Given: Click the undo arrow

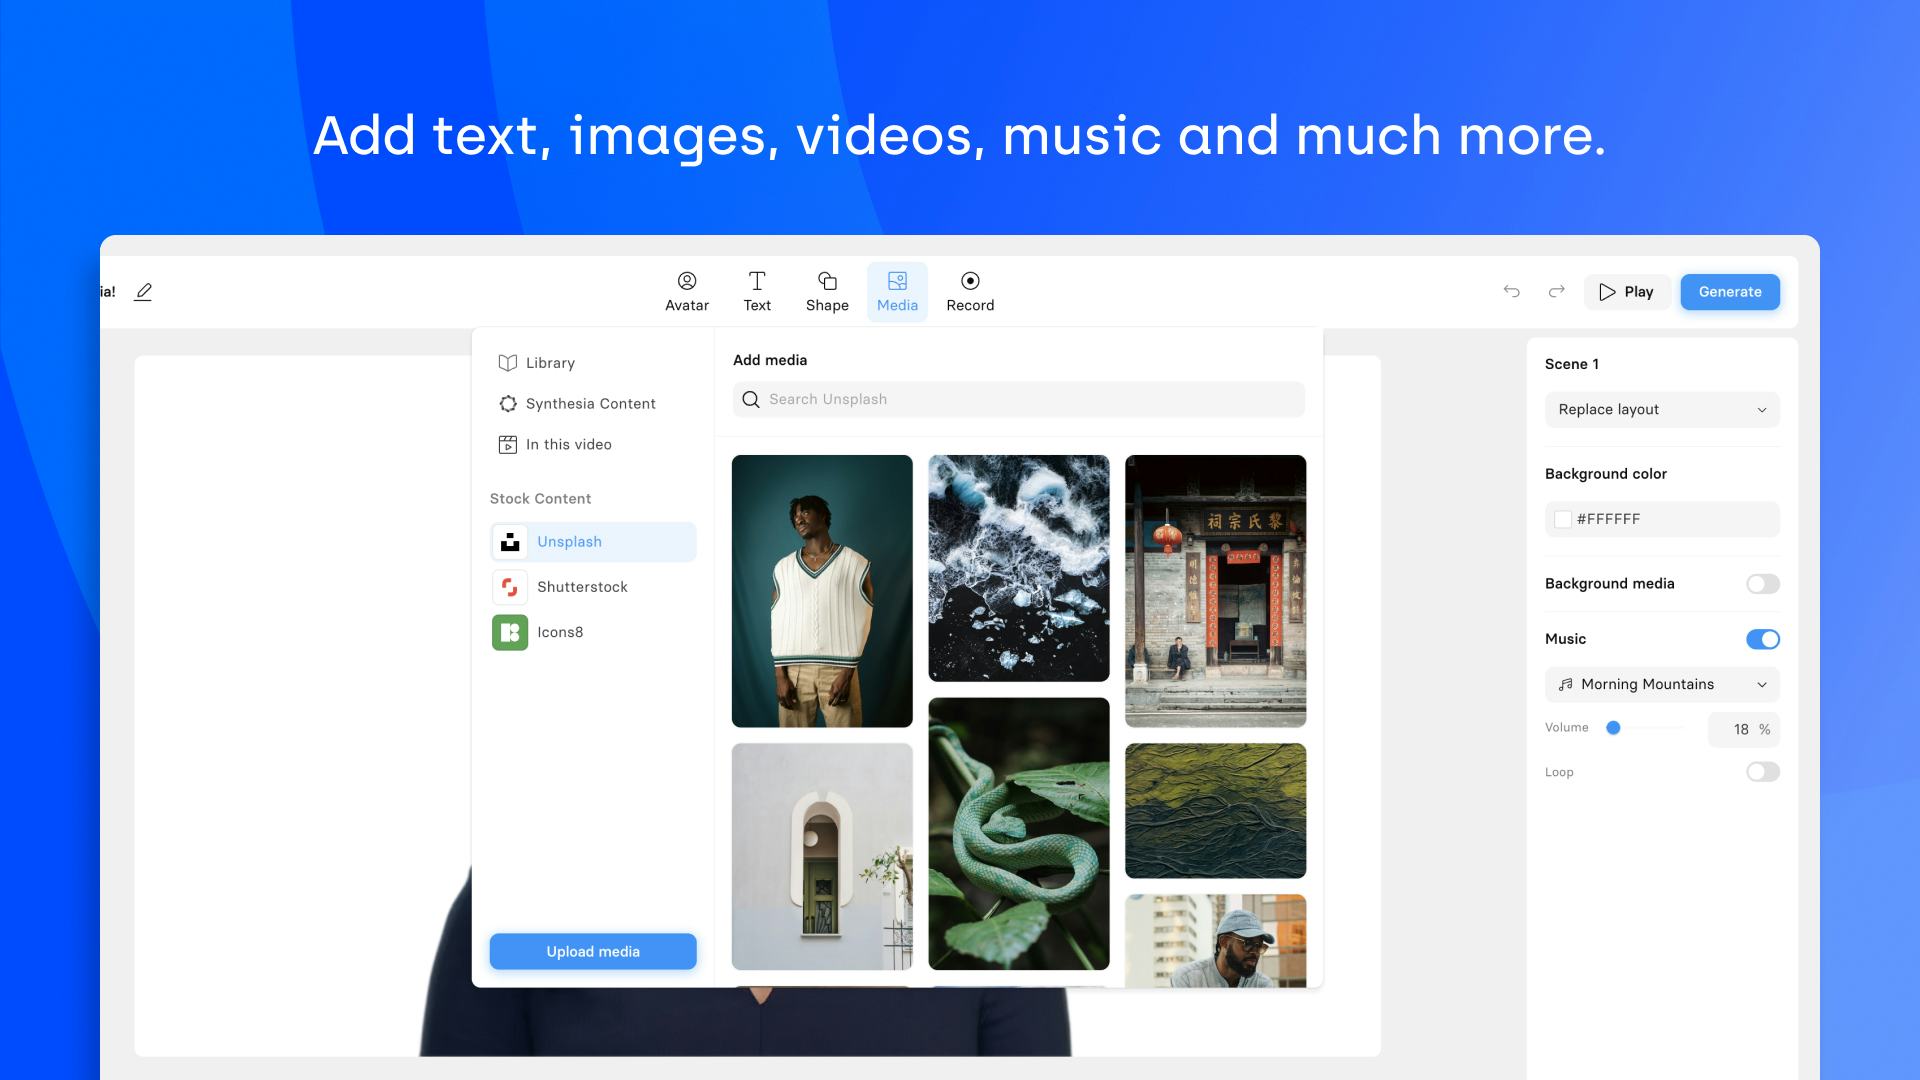Looking at the screenshot, I should 1511,292.
